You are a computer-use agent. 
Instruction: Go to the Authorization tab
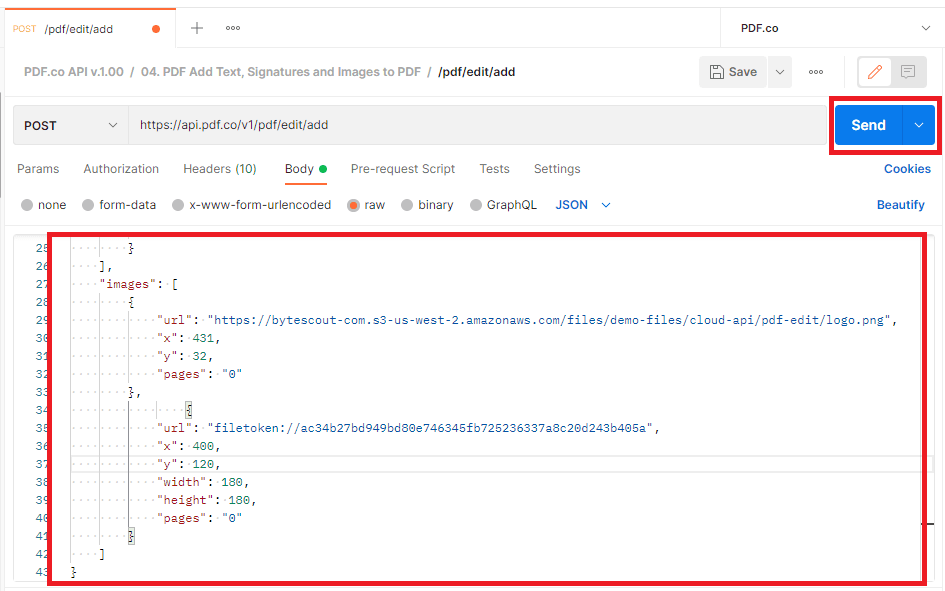(x=121, y=168)
